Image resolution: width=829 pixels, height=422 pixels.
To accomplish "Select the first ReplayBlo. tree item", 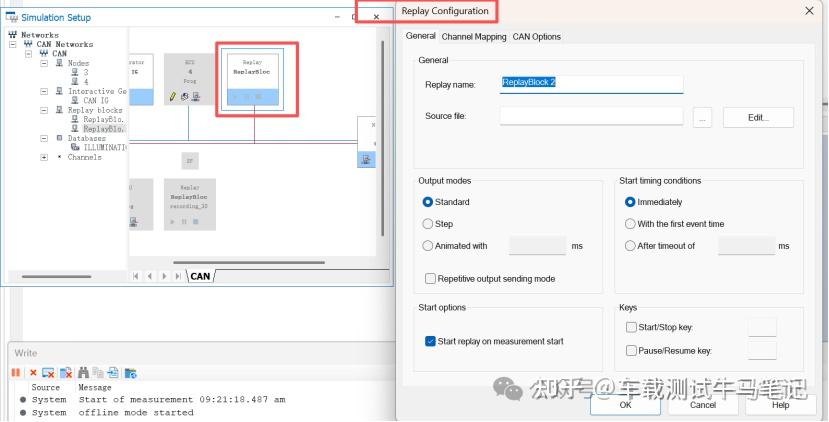I will tap(104, 119).
